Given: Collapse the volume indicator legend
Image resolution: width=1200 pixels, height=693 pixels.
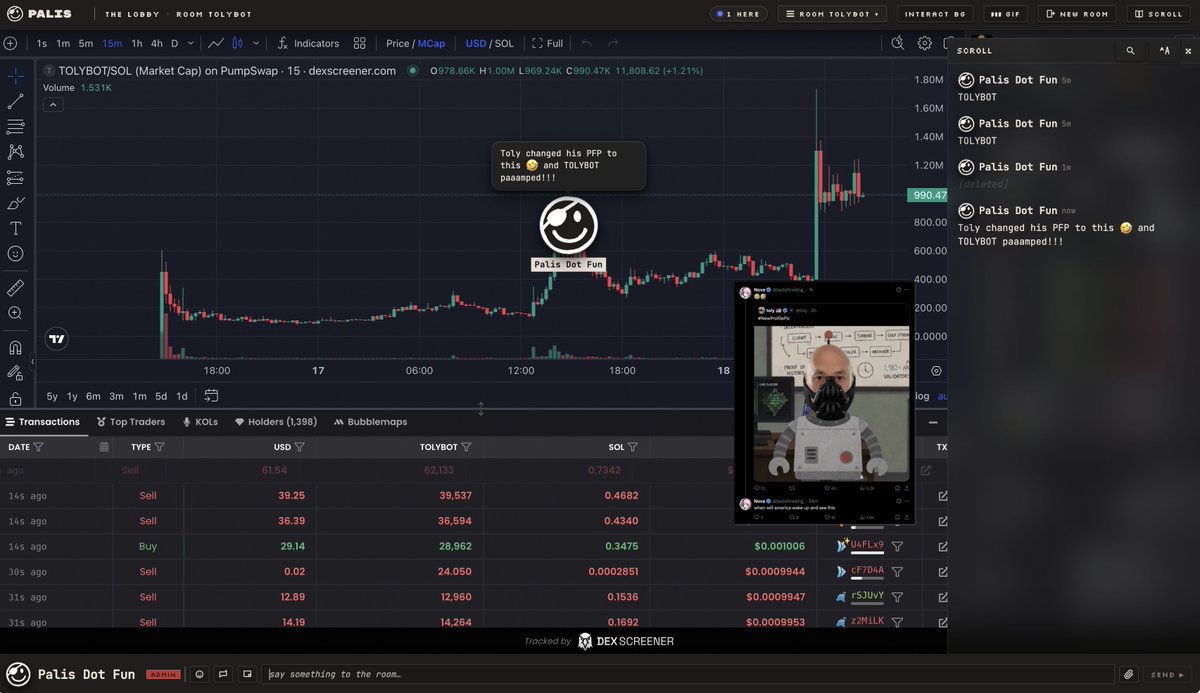Looking at the screenshot, I should coord(53,104).
